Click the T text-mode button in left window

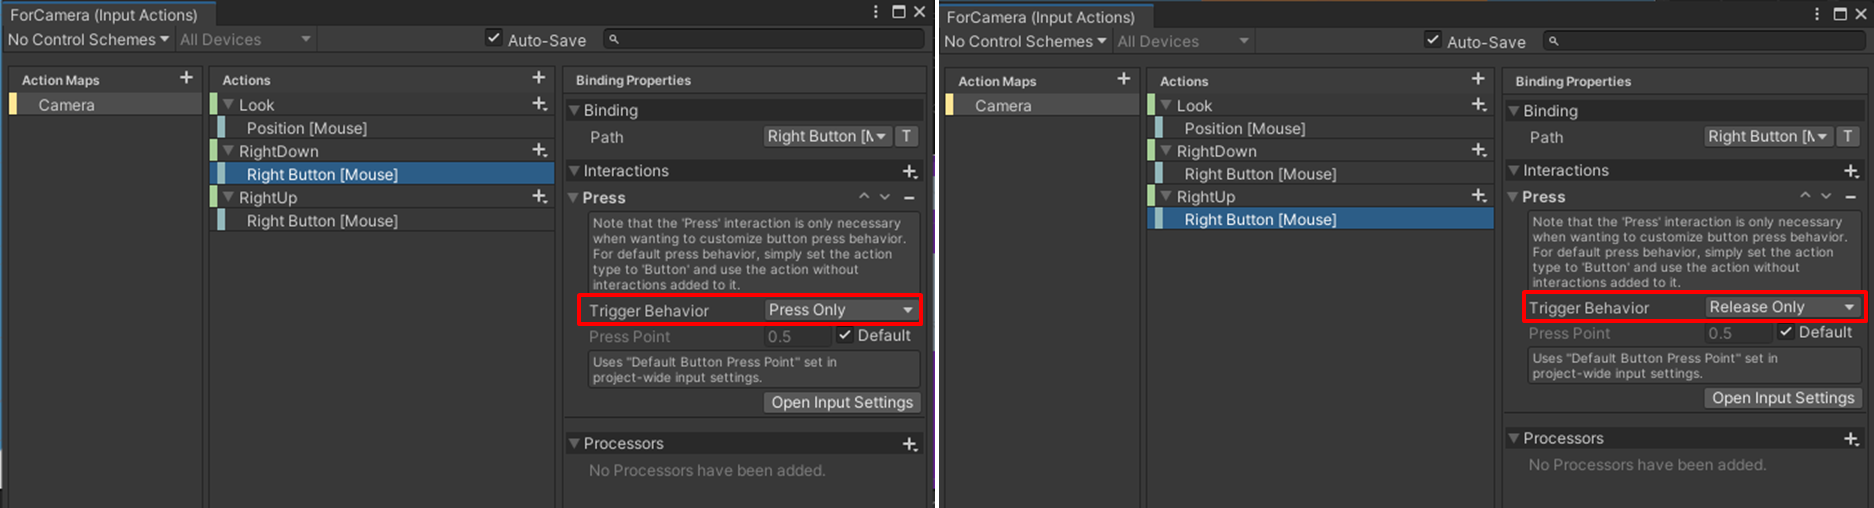[906, 136]
